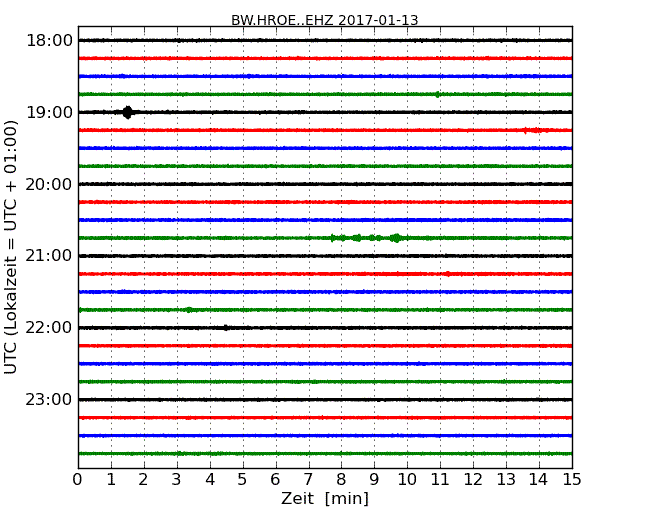Click the x-axis tick label 0
650x520 pixels.
pos(78,479)
